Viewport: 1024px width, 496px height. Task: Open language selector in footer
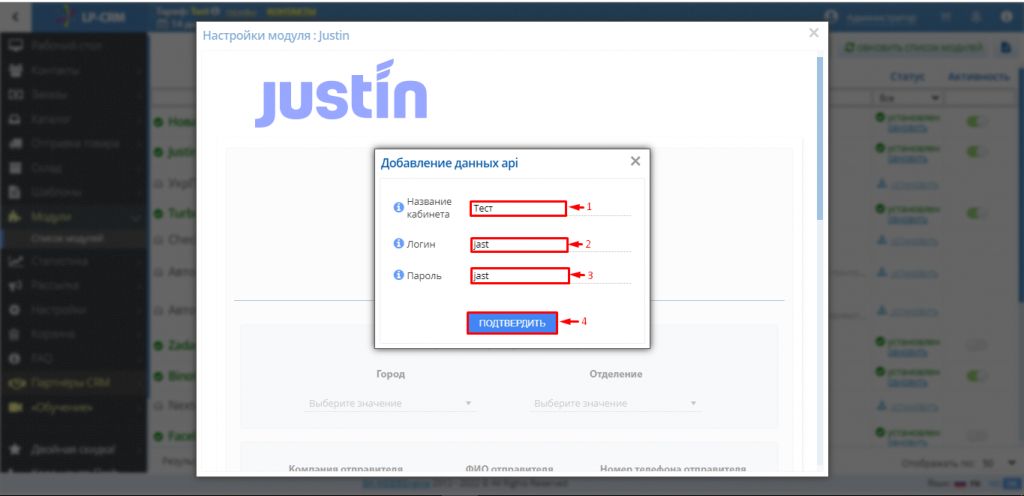tap(970, 483)
